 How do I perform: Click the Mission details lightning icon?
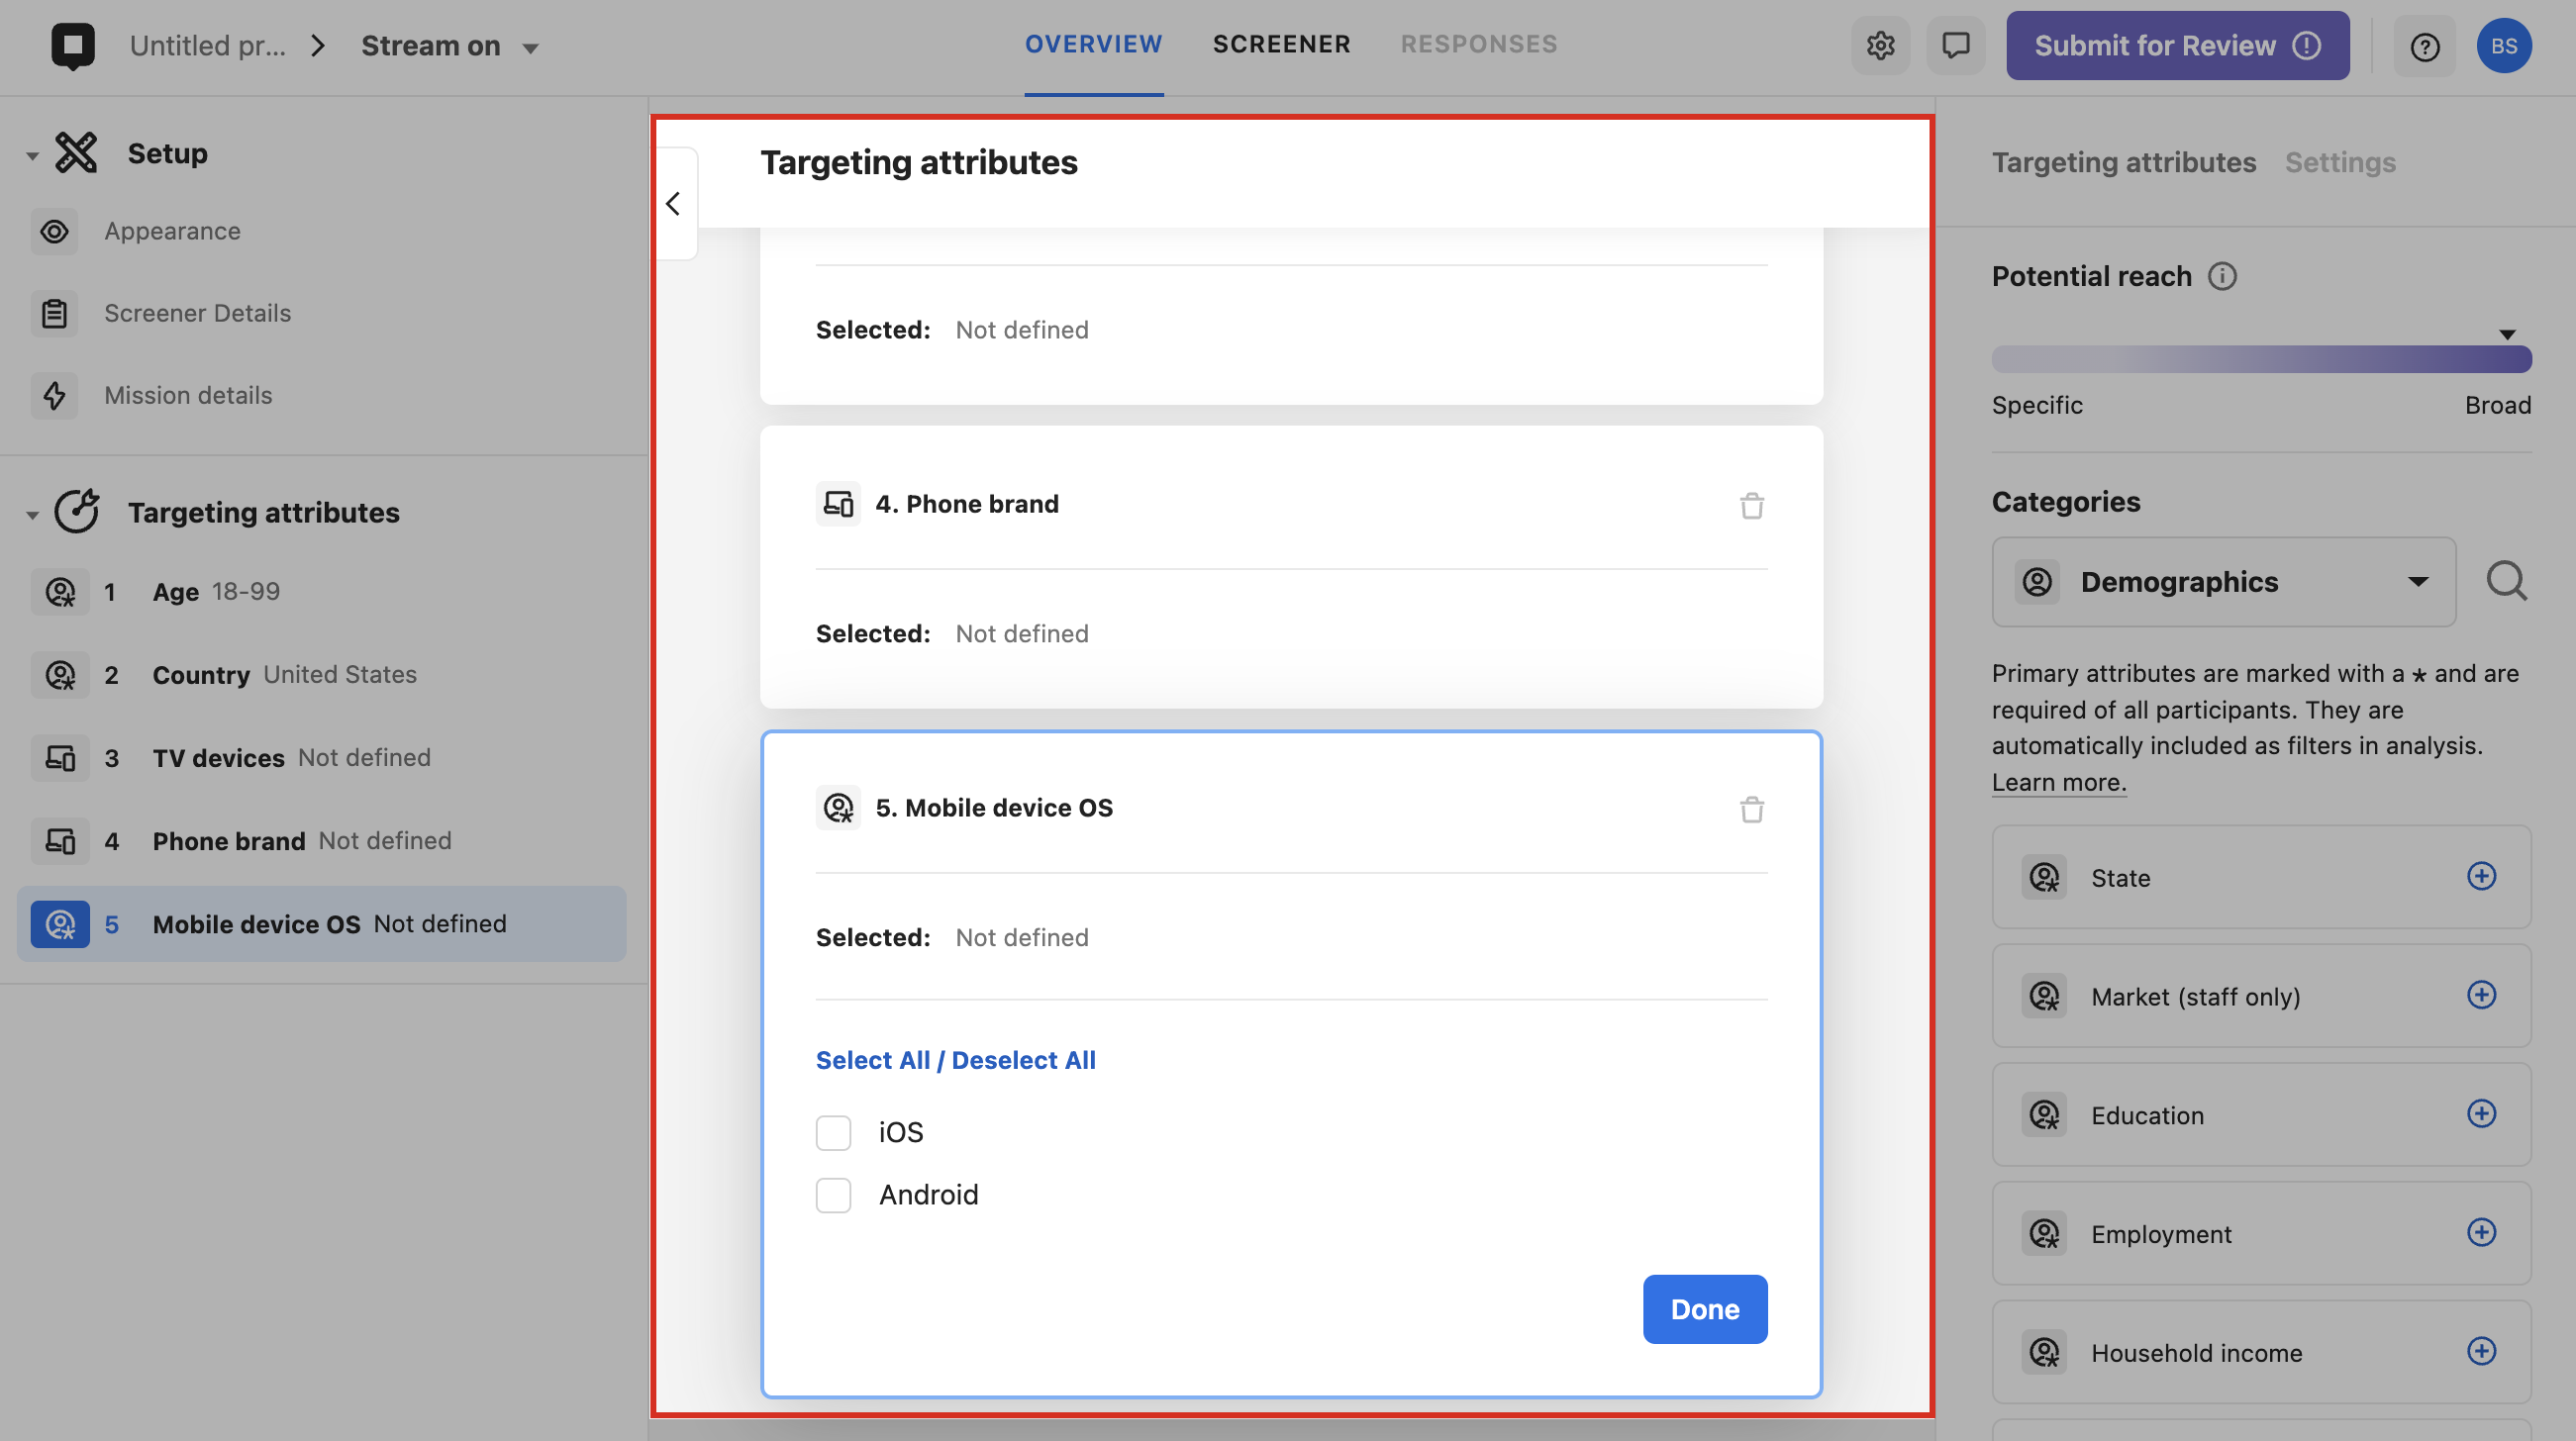[x=54, y=395]
